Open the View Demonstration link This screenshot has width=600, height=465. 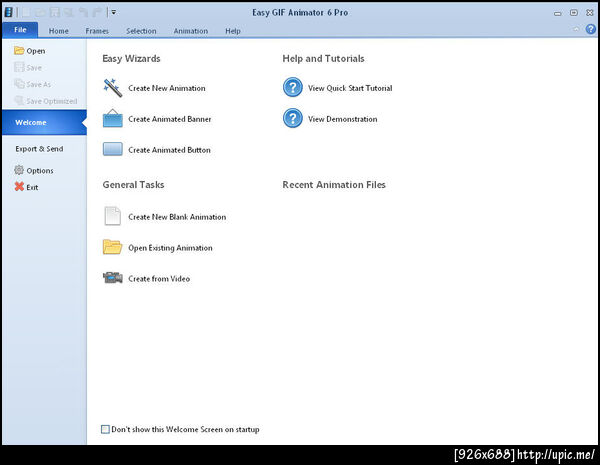[342, 119]
